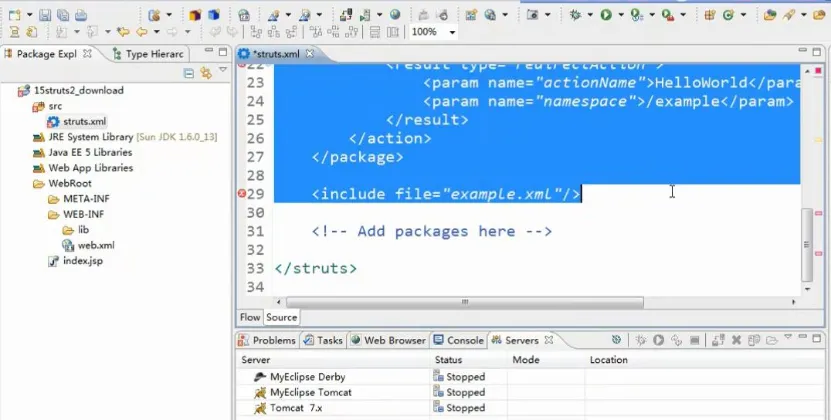Click the Restart server icon in the Servers toolbar
This screenshot has height=420, width=831.
676,340
